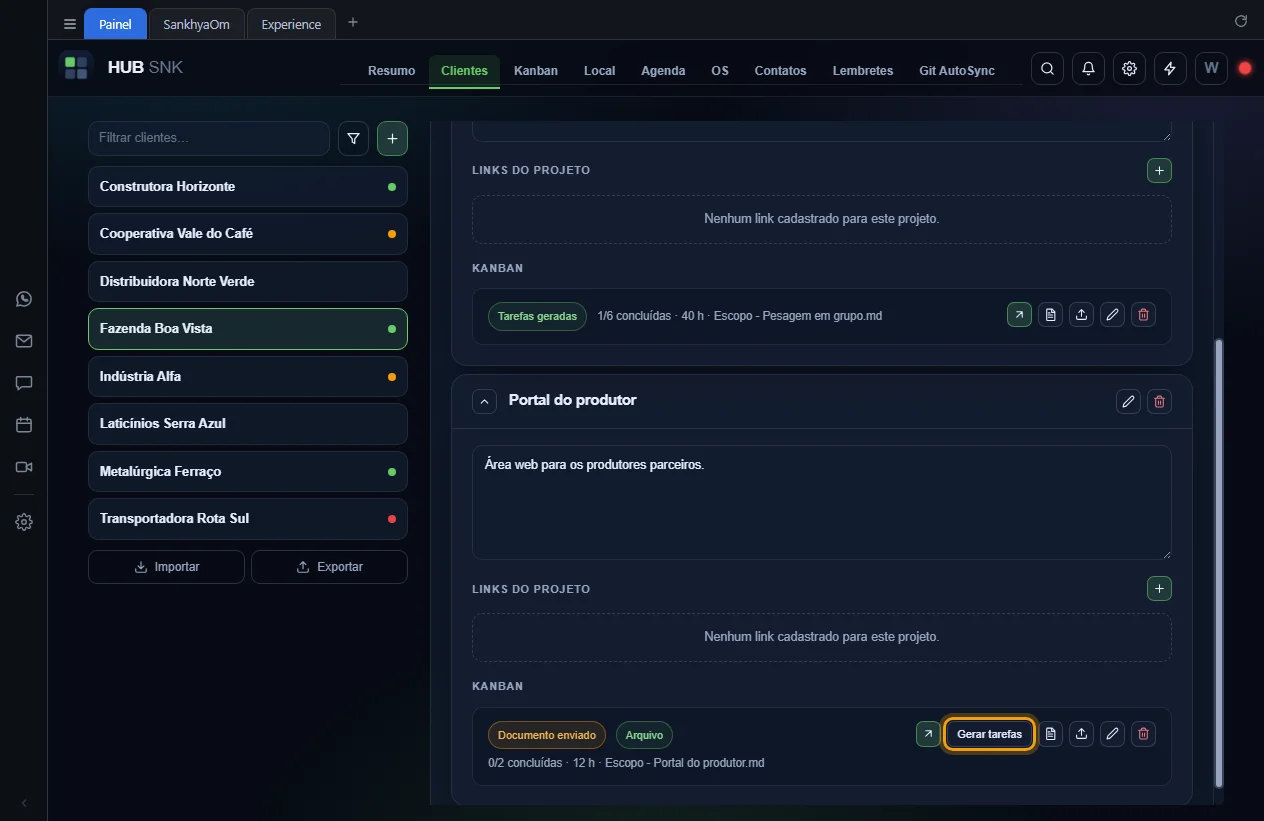Switch to Contatos tab

coord(780,70)
